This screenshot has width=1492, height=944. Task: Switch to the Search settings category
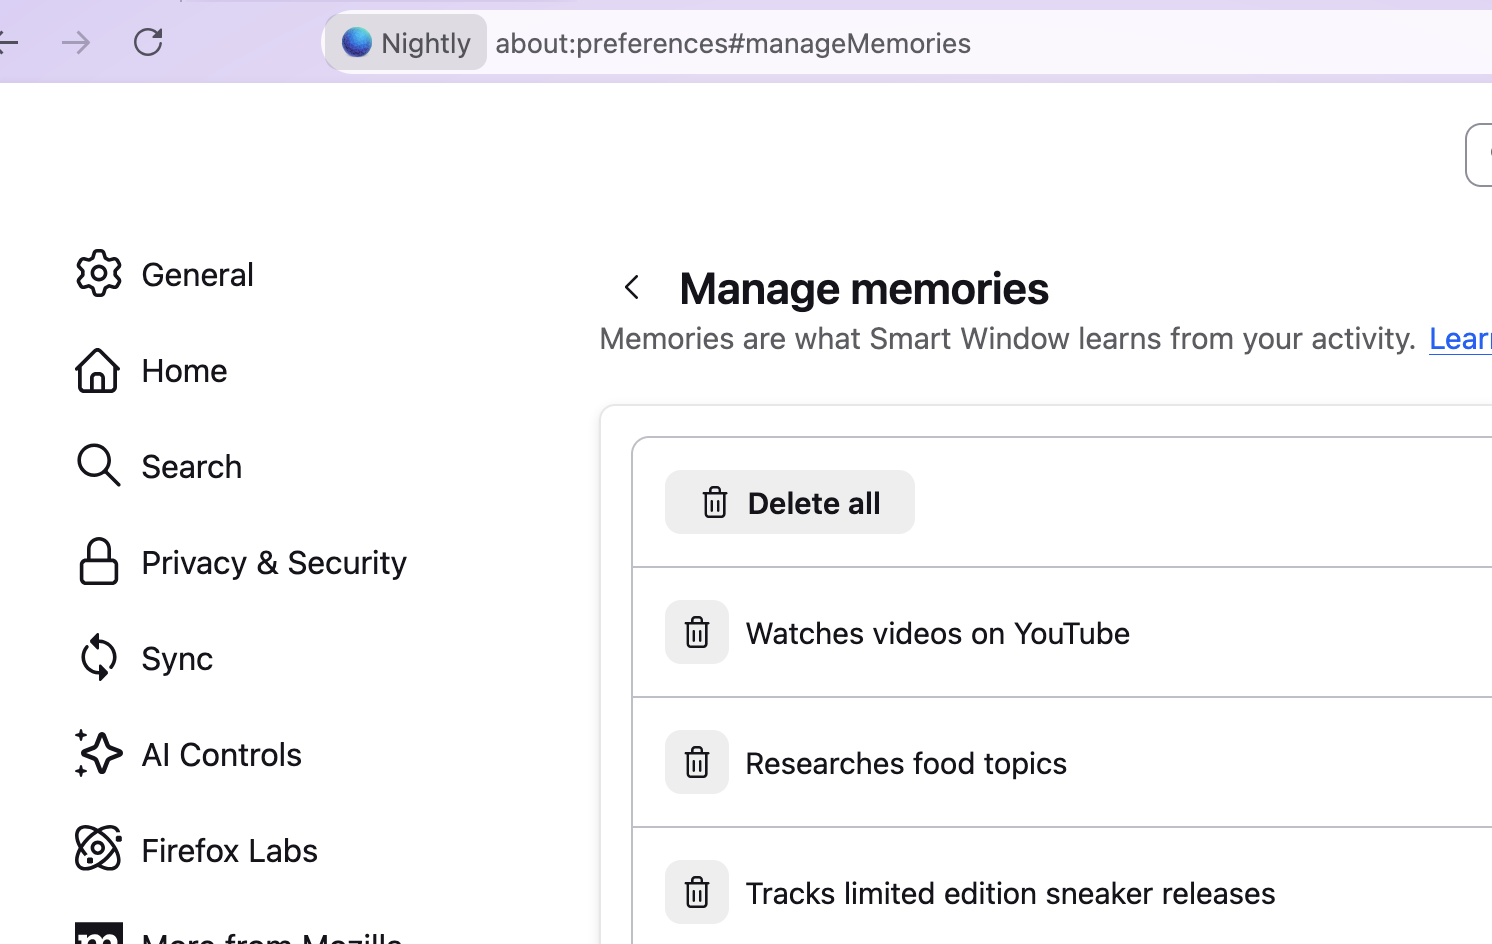(191, 467)
